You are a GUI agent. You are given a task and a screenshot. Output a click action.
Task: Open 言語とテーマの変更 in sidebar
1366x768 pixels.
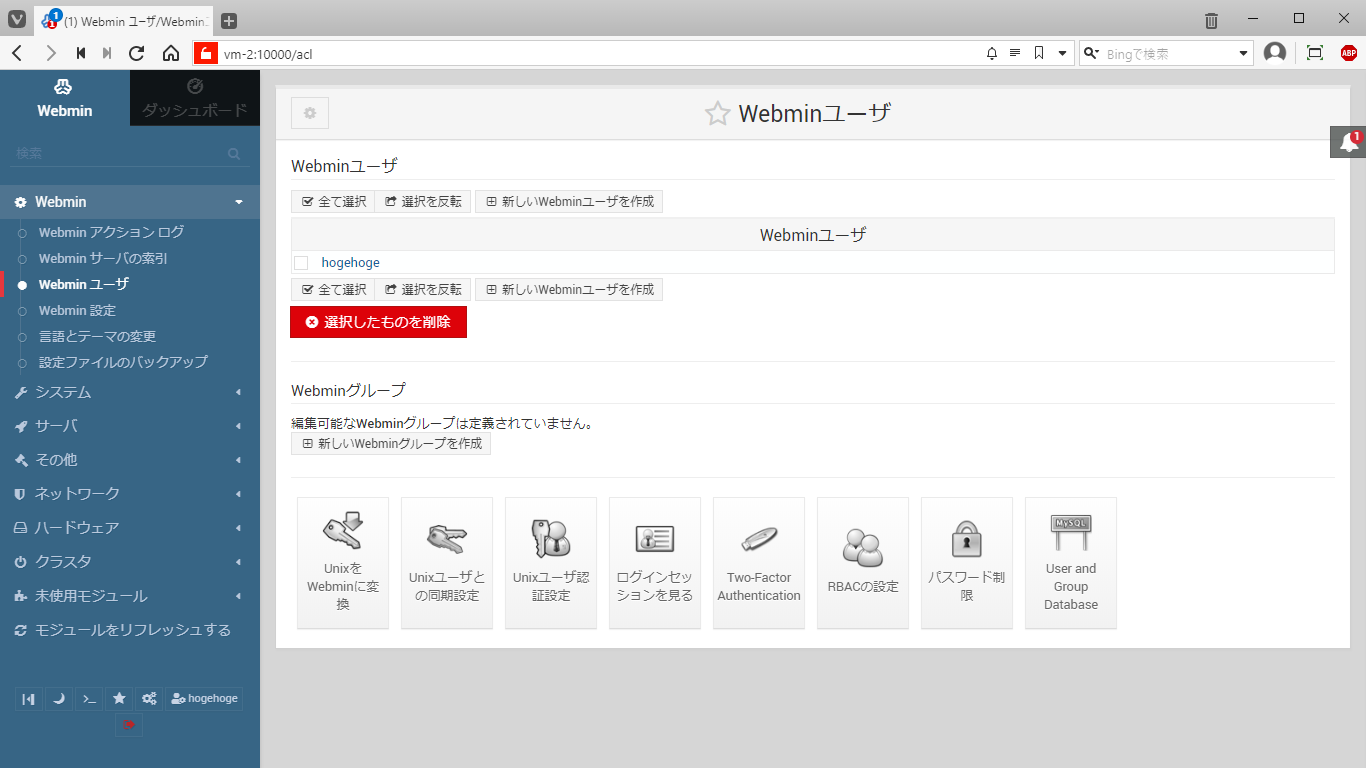(x=98, y=336)
